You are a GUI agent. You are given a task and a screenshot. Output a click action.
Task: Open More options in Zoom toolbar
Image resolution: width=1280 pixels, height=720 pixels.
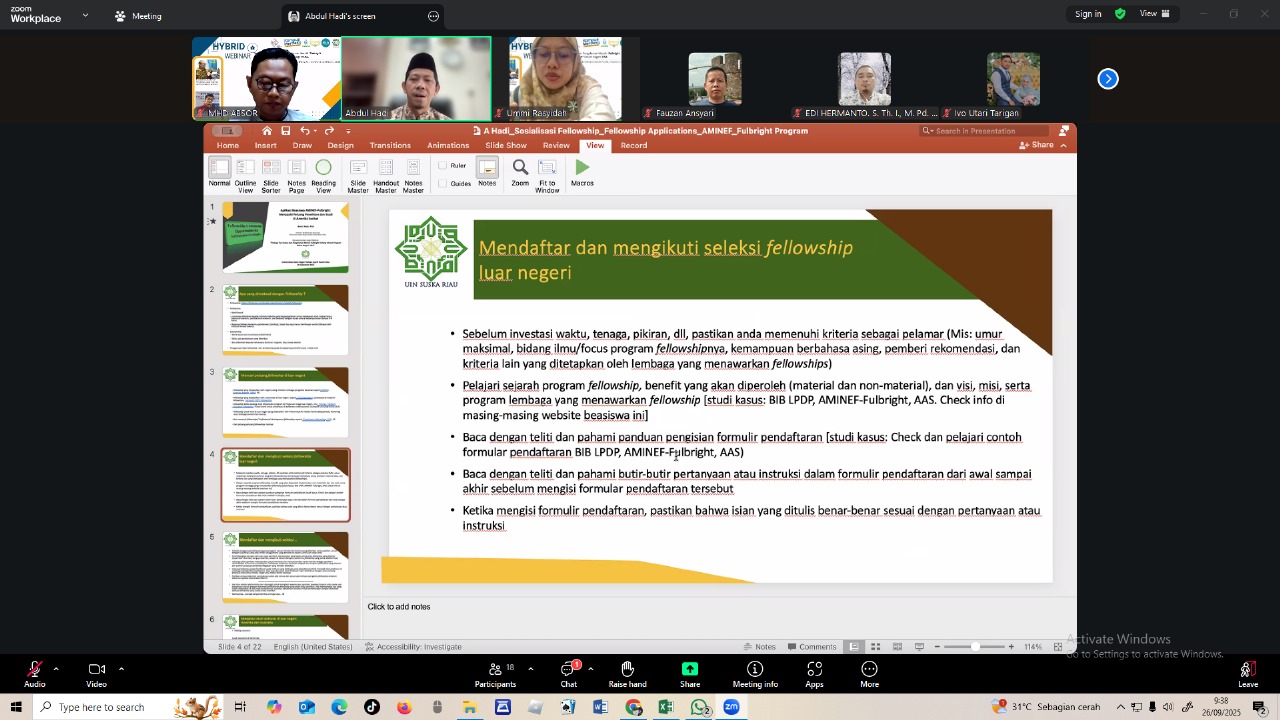[869, 670]
